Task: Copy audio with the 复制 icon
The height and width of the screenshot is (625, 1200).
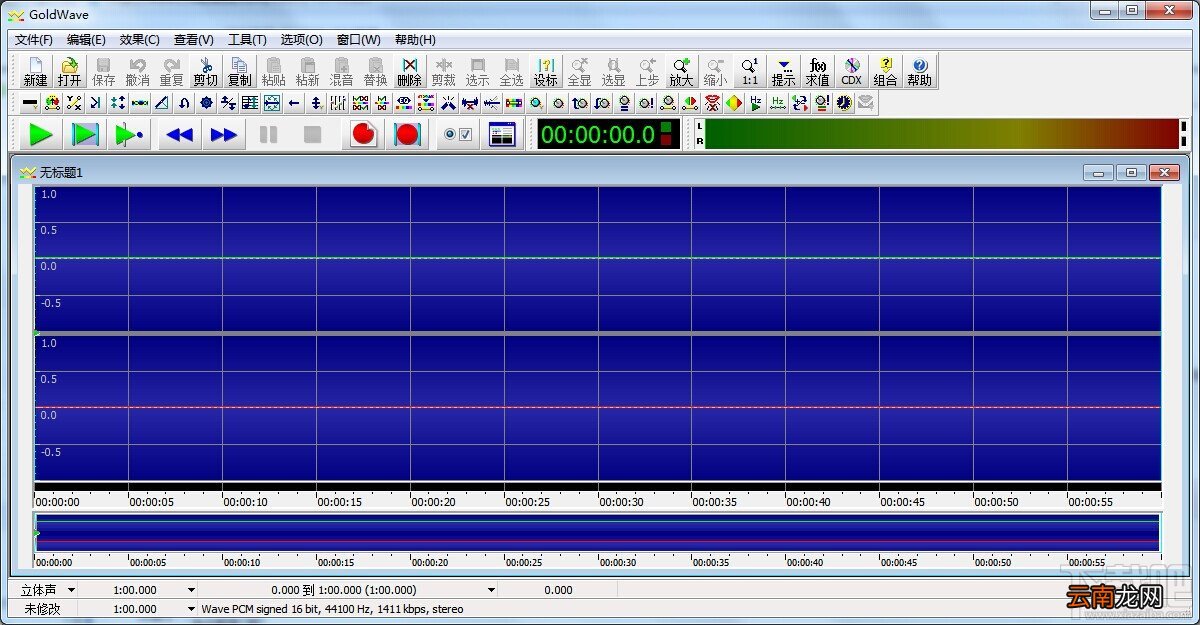Action: tap(239, 71)
